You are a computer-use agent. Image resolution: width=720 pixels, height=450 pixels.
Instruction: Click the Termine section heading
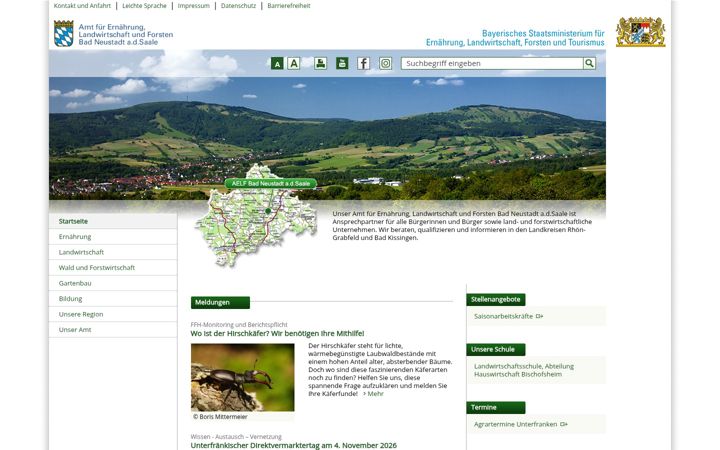coord(496,407)
